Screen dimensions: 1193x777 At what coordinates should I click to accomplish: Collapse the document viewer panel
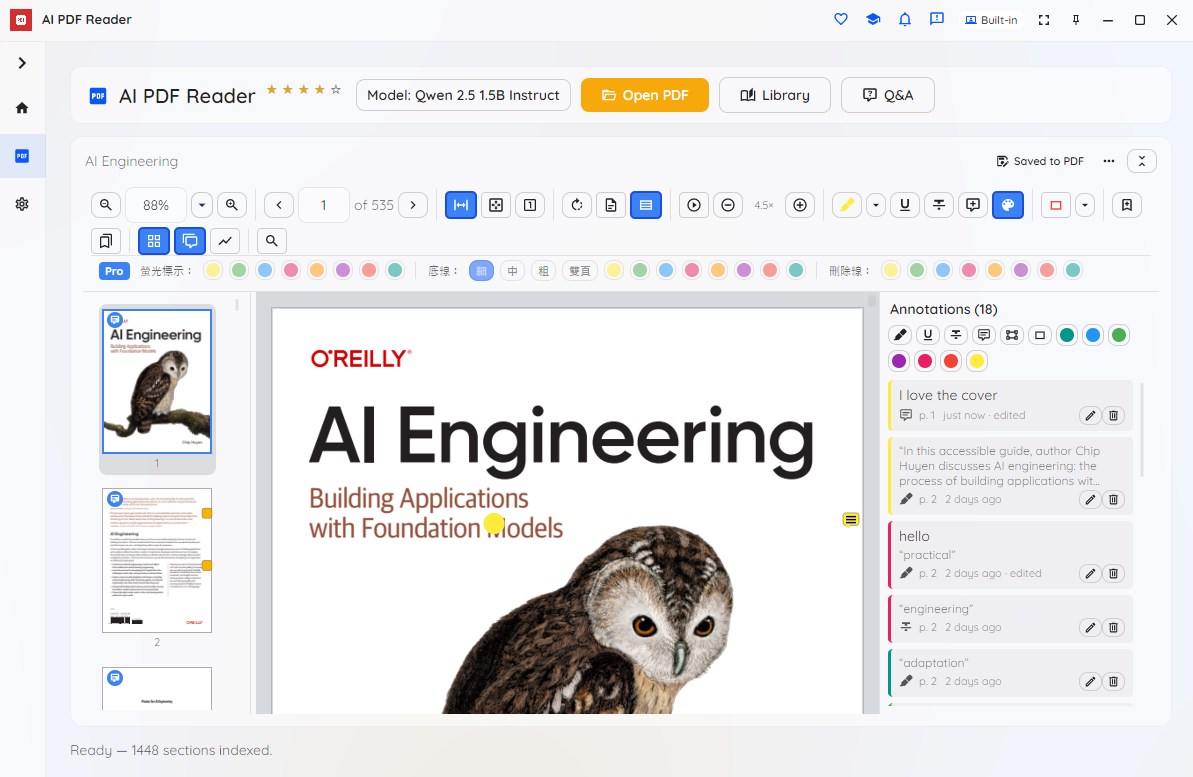[x=1142, y=161]
